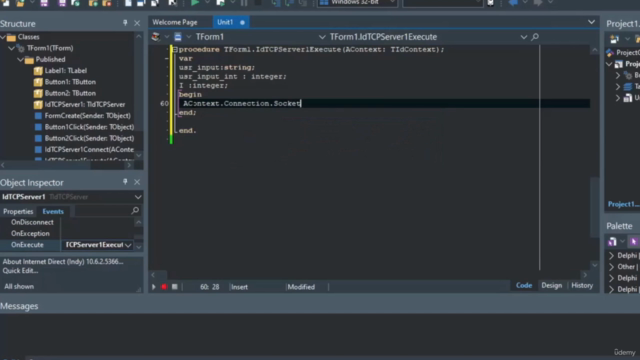640x360 pixels.
Task: Run the project with the green play icon
Action: (195, 2)
